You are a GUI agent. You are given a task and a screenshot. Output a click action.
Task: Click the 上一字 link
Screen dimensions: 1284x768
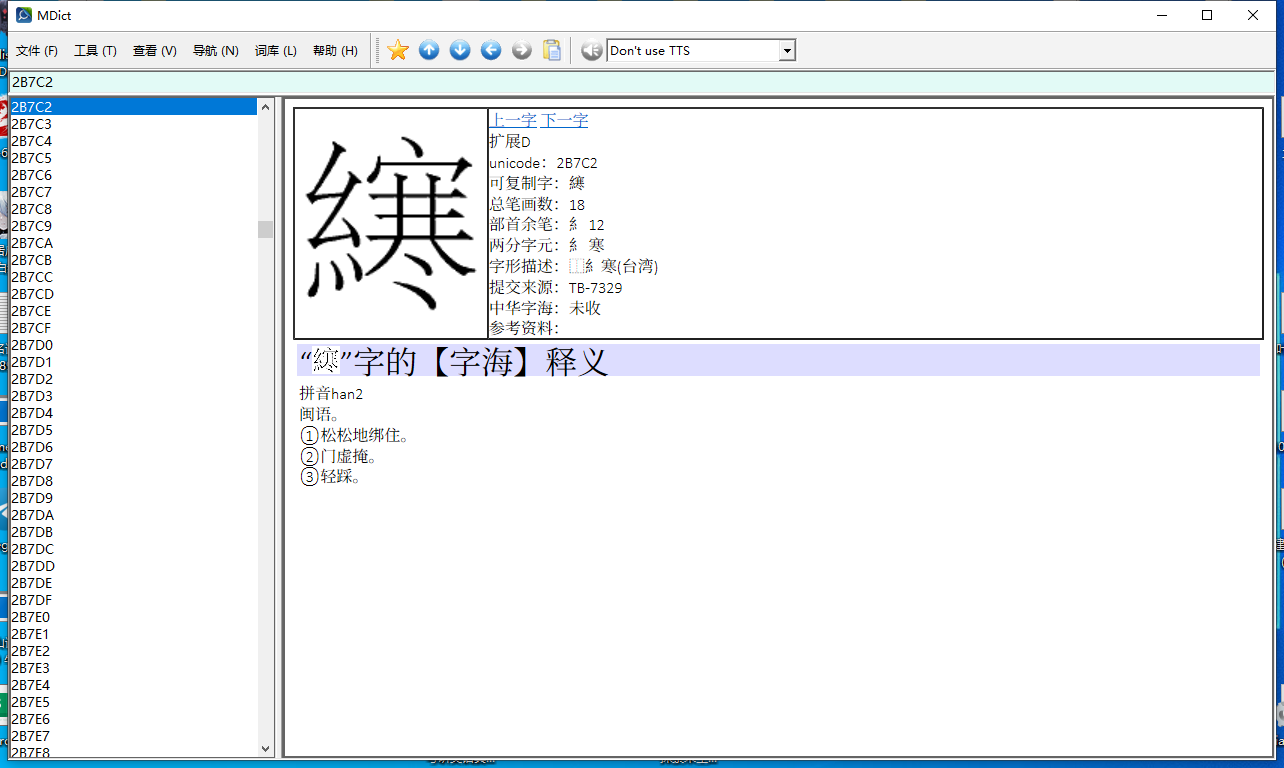[x=512, y=121]
